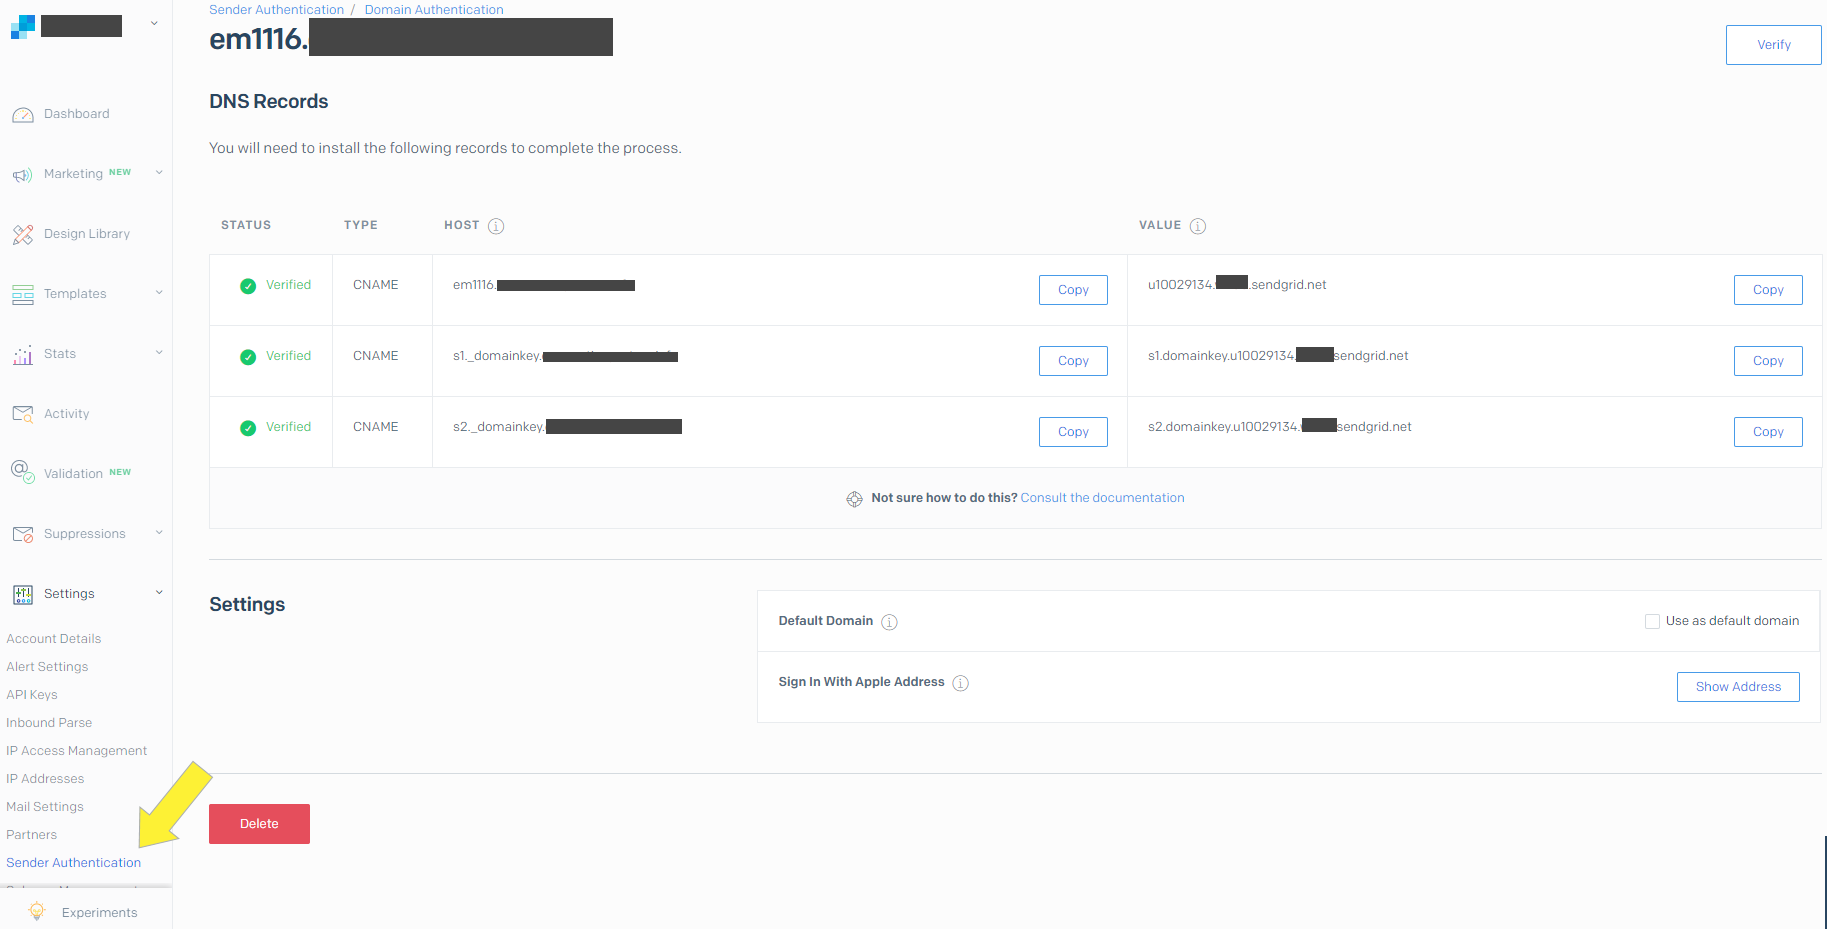Enable the Use as default domain checkbox
This screenshot has height=929, width=1827.
pos(1652,621)
